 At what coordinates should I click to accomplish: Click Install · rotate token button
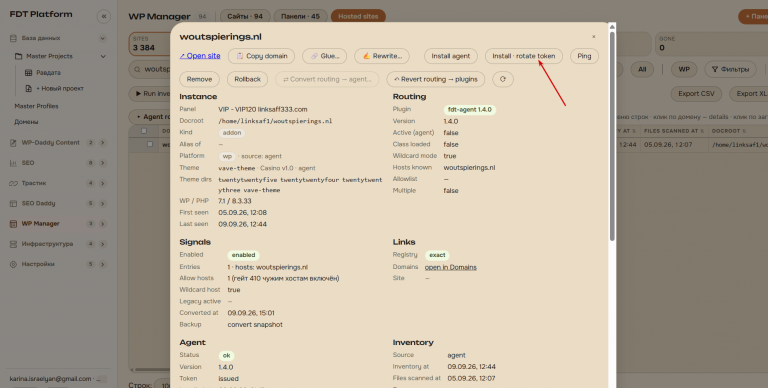[x=524, y=56]
